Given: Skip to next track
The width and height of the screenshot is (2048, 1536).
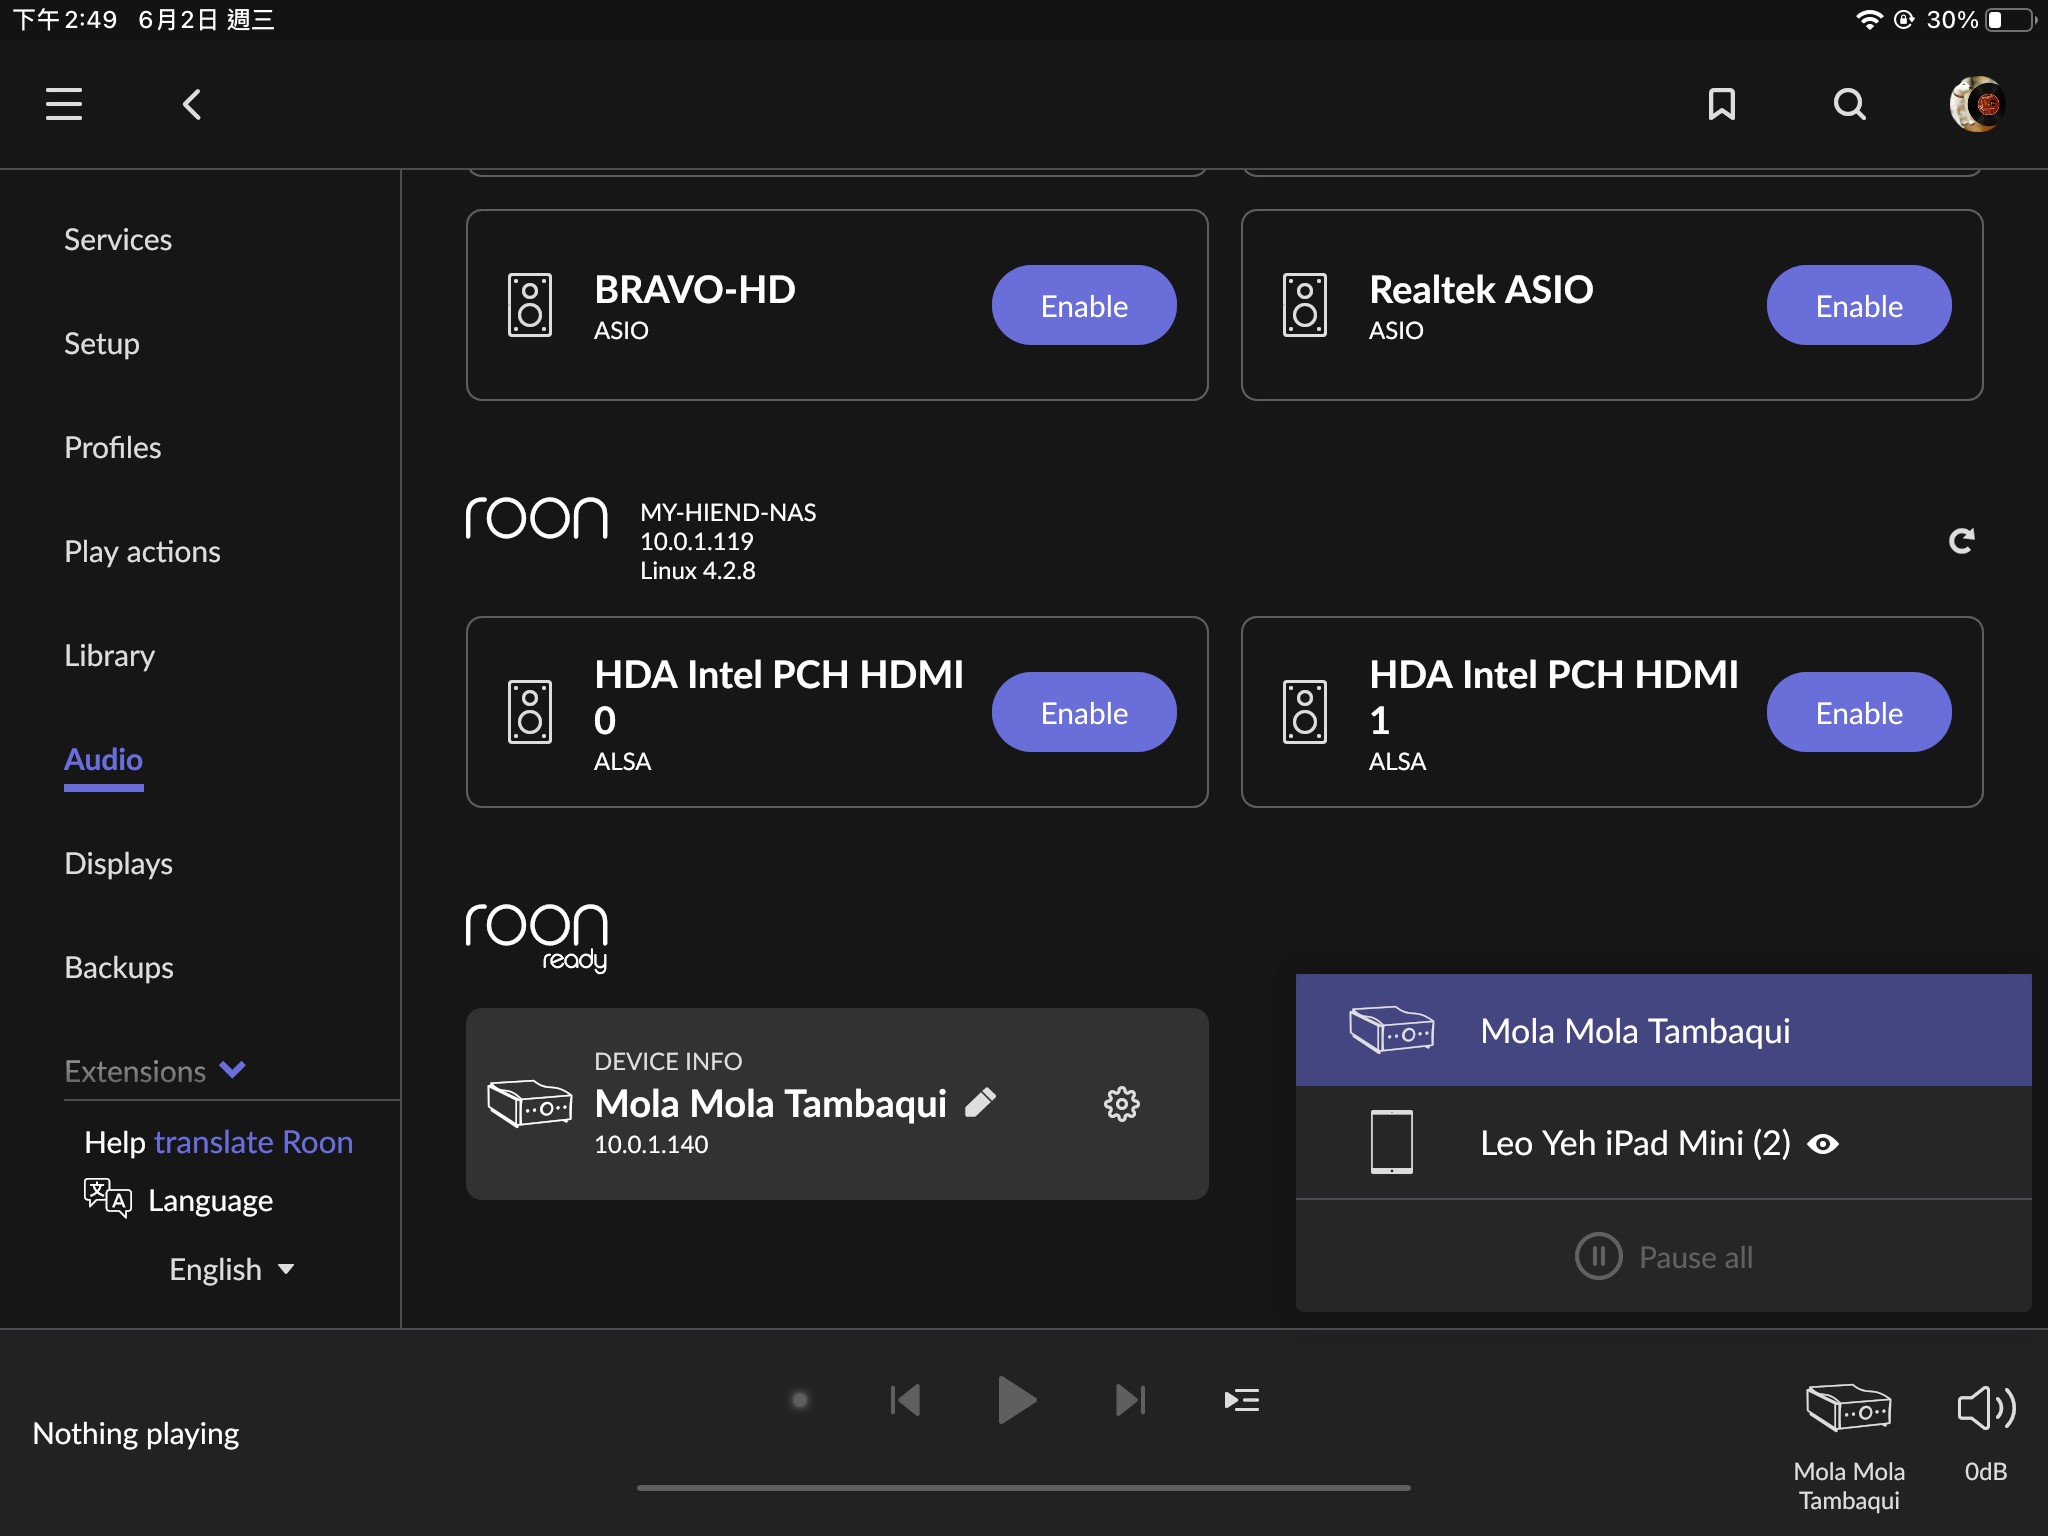Looking at the screenshot, I should [x=1130, y=1400].
